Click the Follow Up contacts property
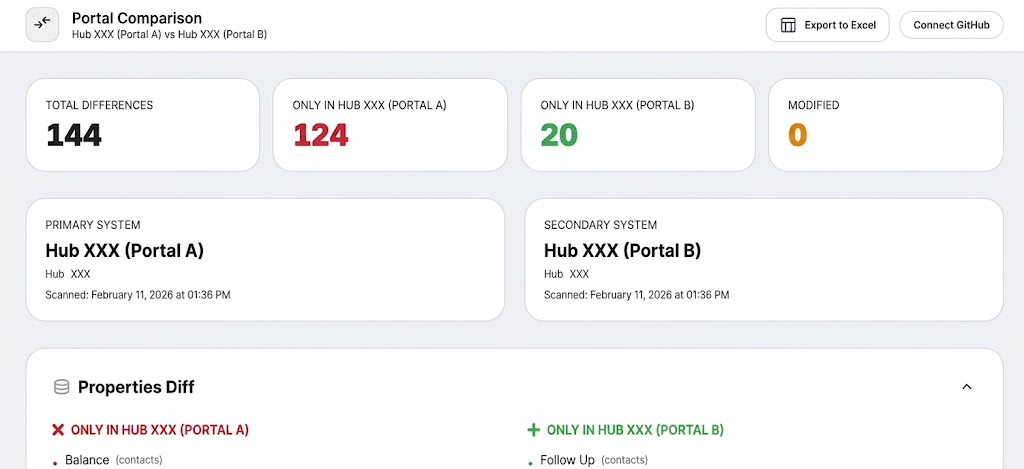The width and height of the screenshot is (1024, 469). 594,460
